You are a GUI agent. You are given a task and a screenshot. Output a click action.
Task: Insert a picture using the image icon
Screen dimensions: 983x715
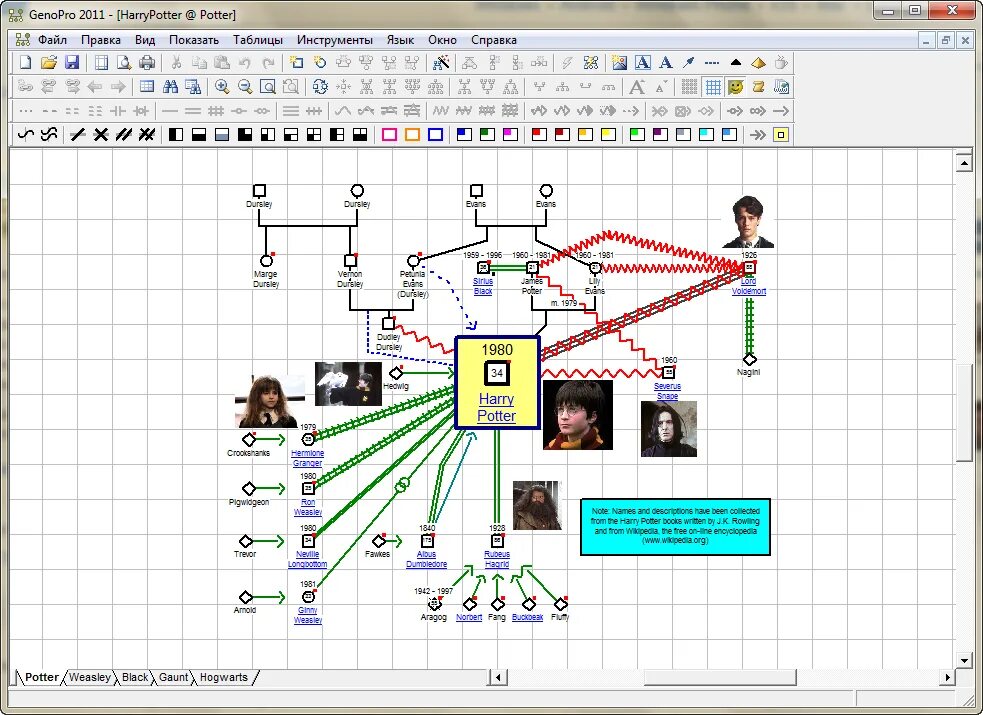click(x=619, y=63)
